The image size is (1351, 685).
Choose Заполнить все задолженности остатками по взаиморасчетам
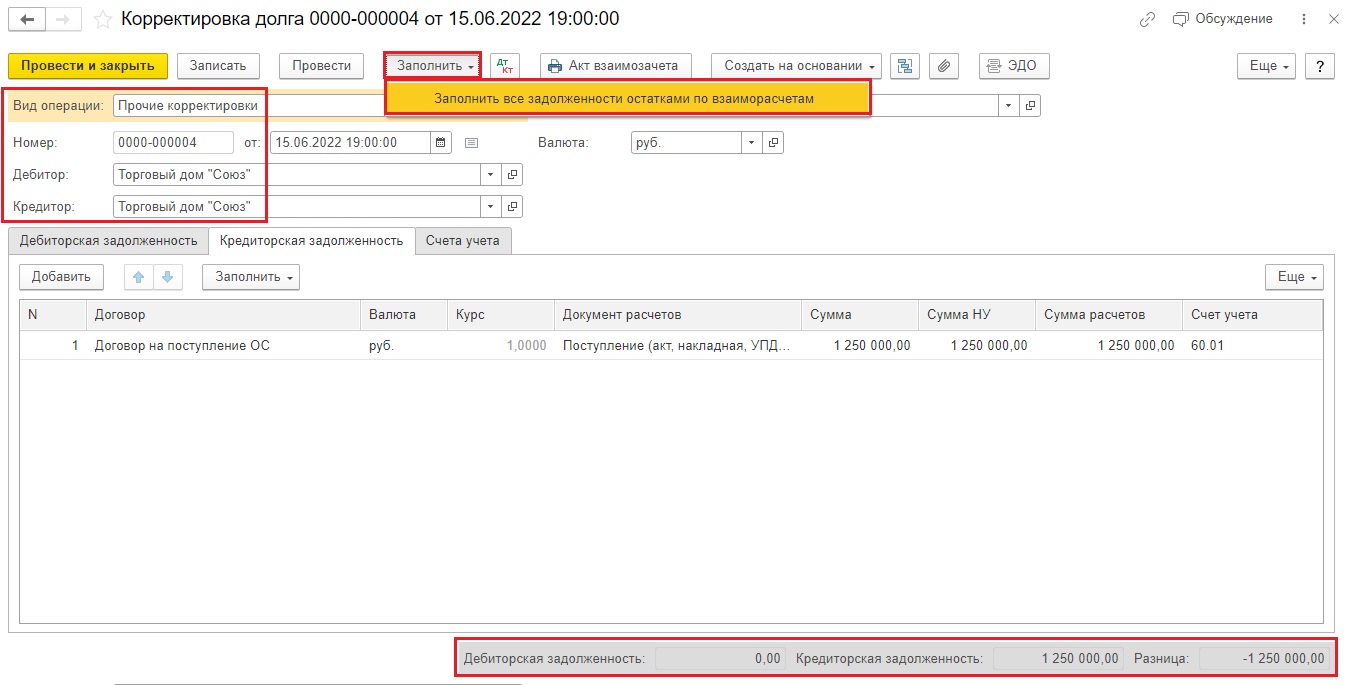click(628, 99)
